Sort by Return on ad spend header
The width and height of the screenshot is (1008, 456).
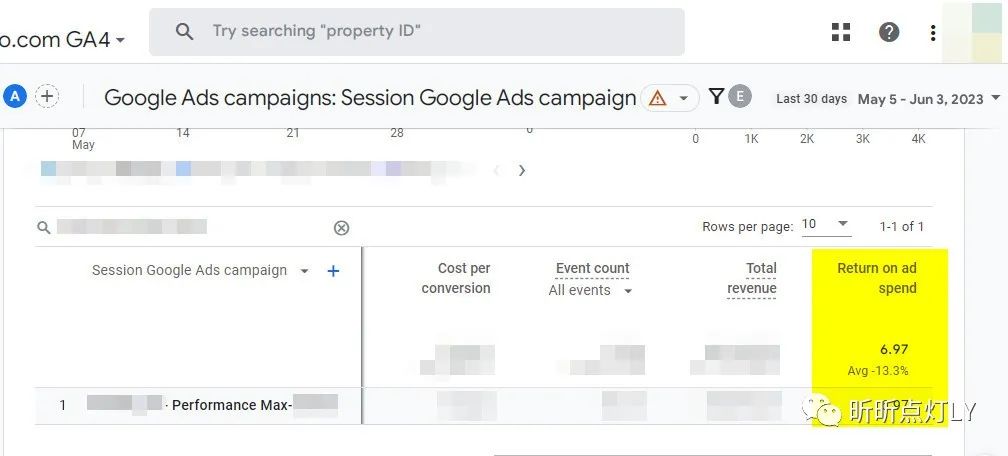coord(877,278)
